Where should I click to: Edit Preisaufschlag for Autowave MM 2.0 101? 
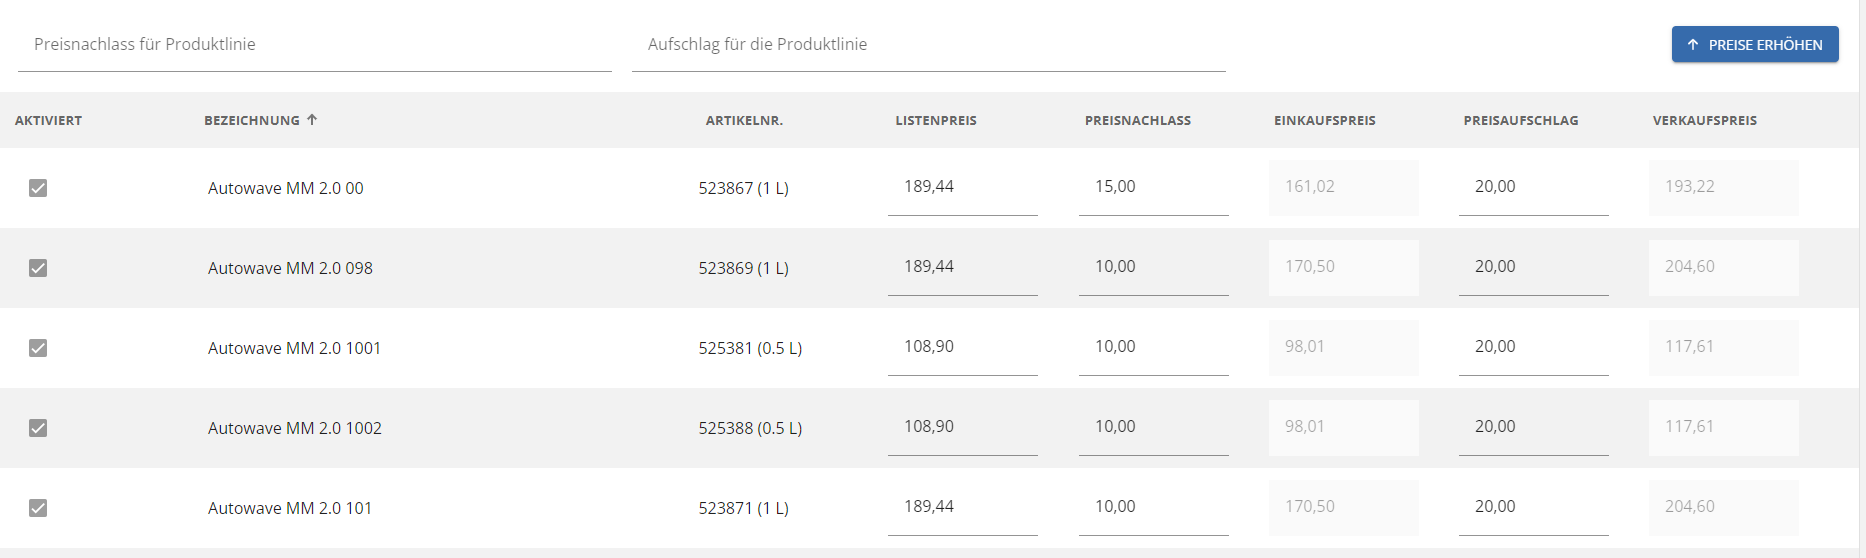tap(1534, 508)
